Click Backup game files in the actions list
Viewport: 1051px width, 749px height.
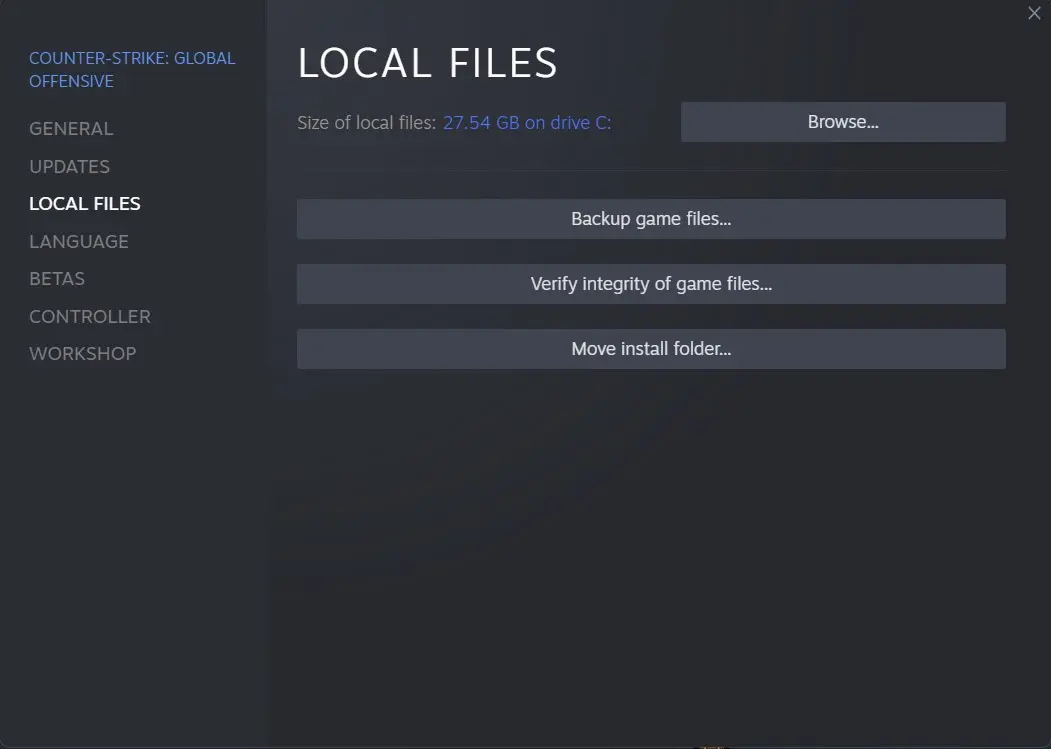point(650,218)
